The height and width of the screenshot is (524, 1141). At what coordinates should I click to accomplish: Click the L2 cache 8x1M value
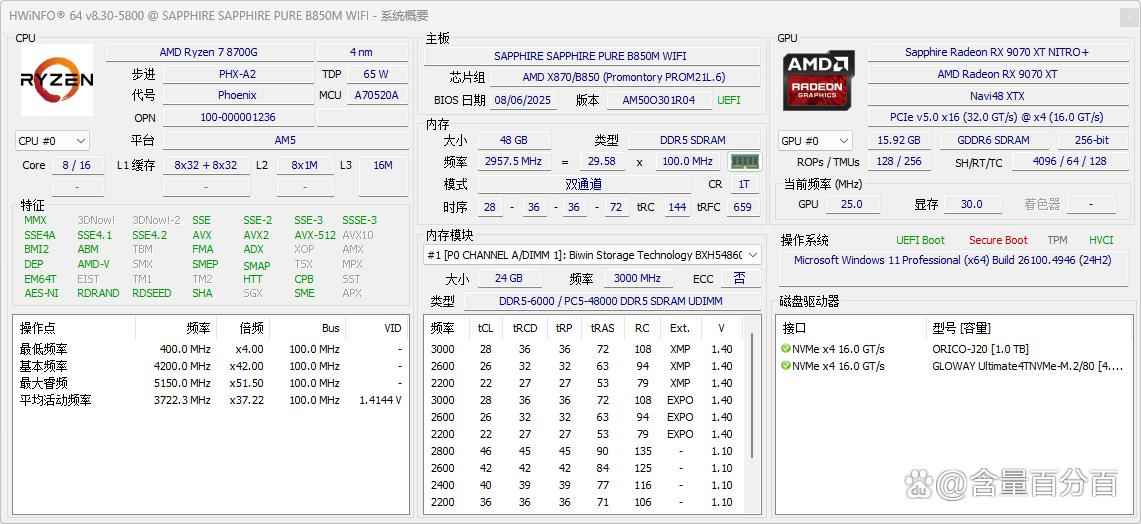(x=304, y=165)
